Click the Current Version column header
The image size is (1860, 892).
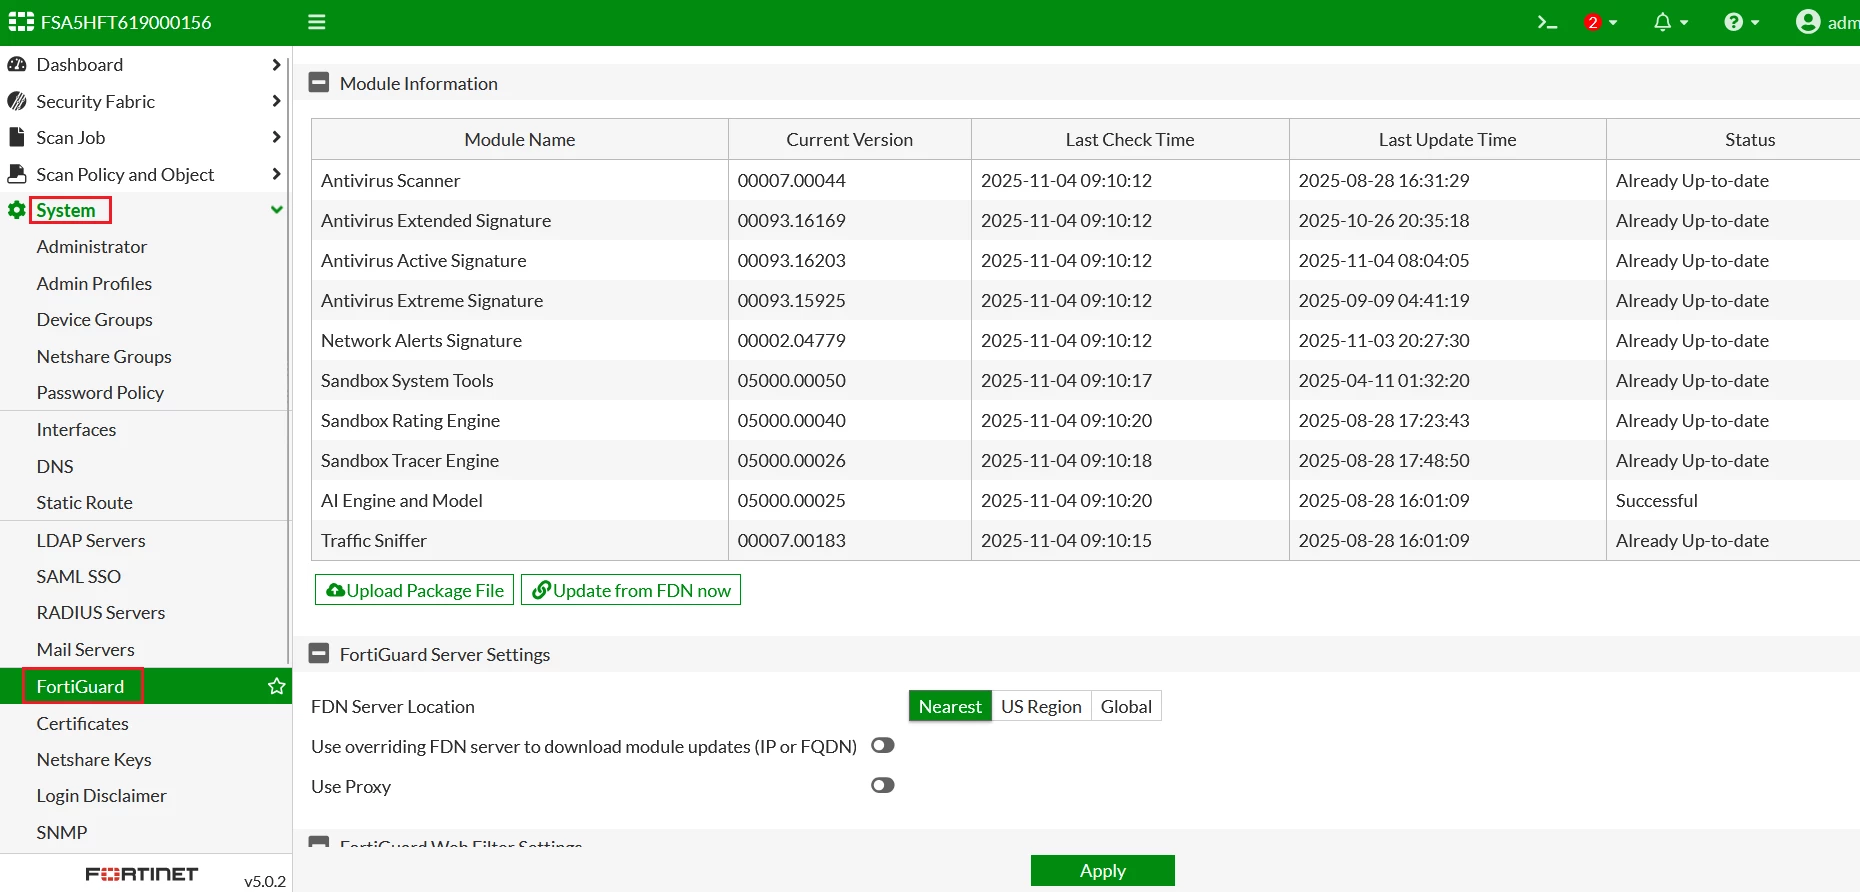pos(850,140)
